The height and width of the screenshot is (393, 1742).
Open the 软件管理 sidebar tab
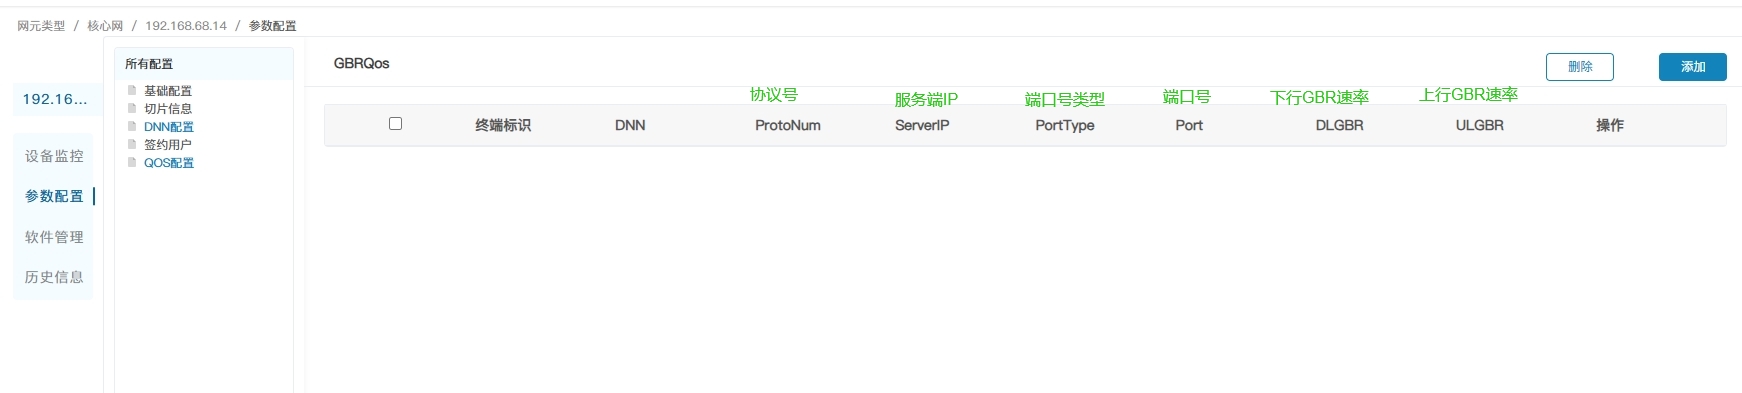[x=54, y=237]
